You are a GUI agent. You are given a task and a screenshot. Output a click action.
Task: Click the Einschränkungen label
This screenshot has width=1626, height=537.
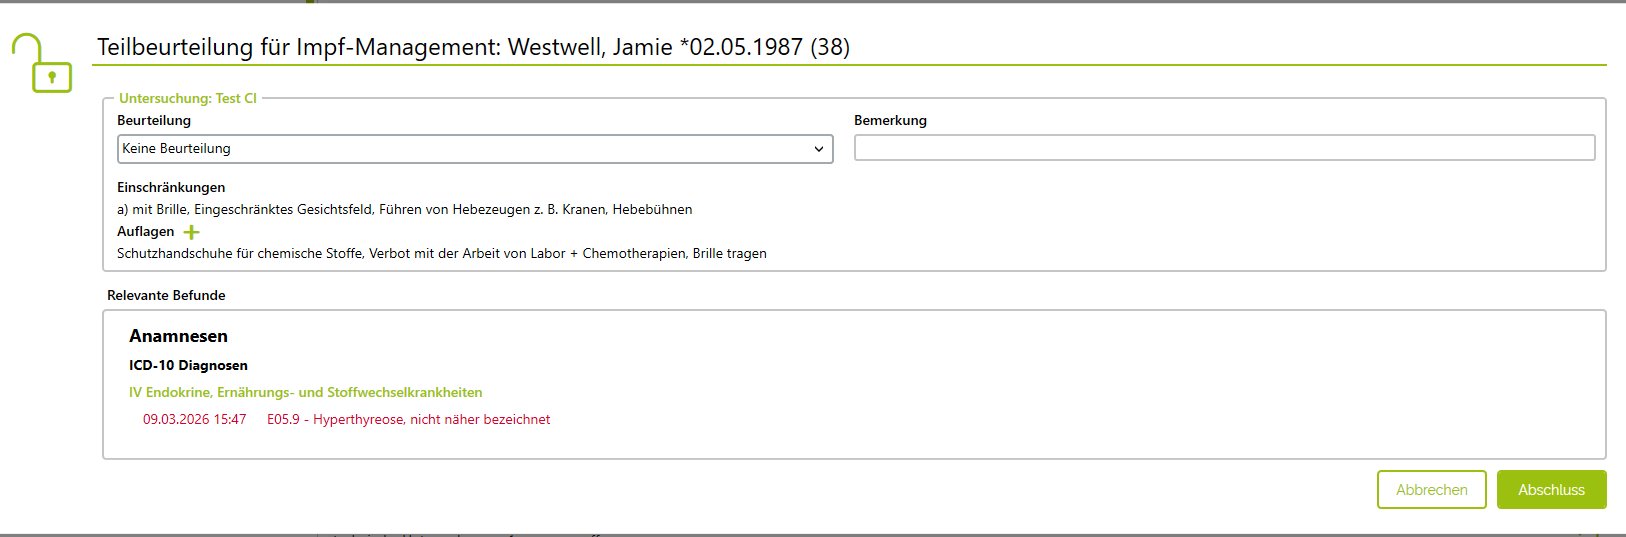pos(171,188)
